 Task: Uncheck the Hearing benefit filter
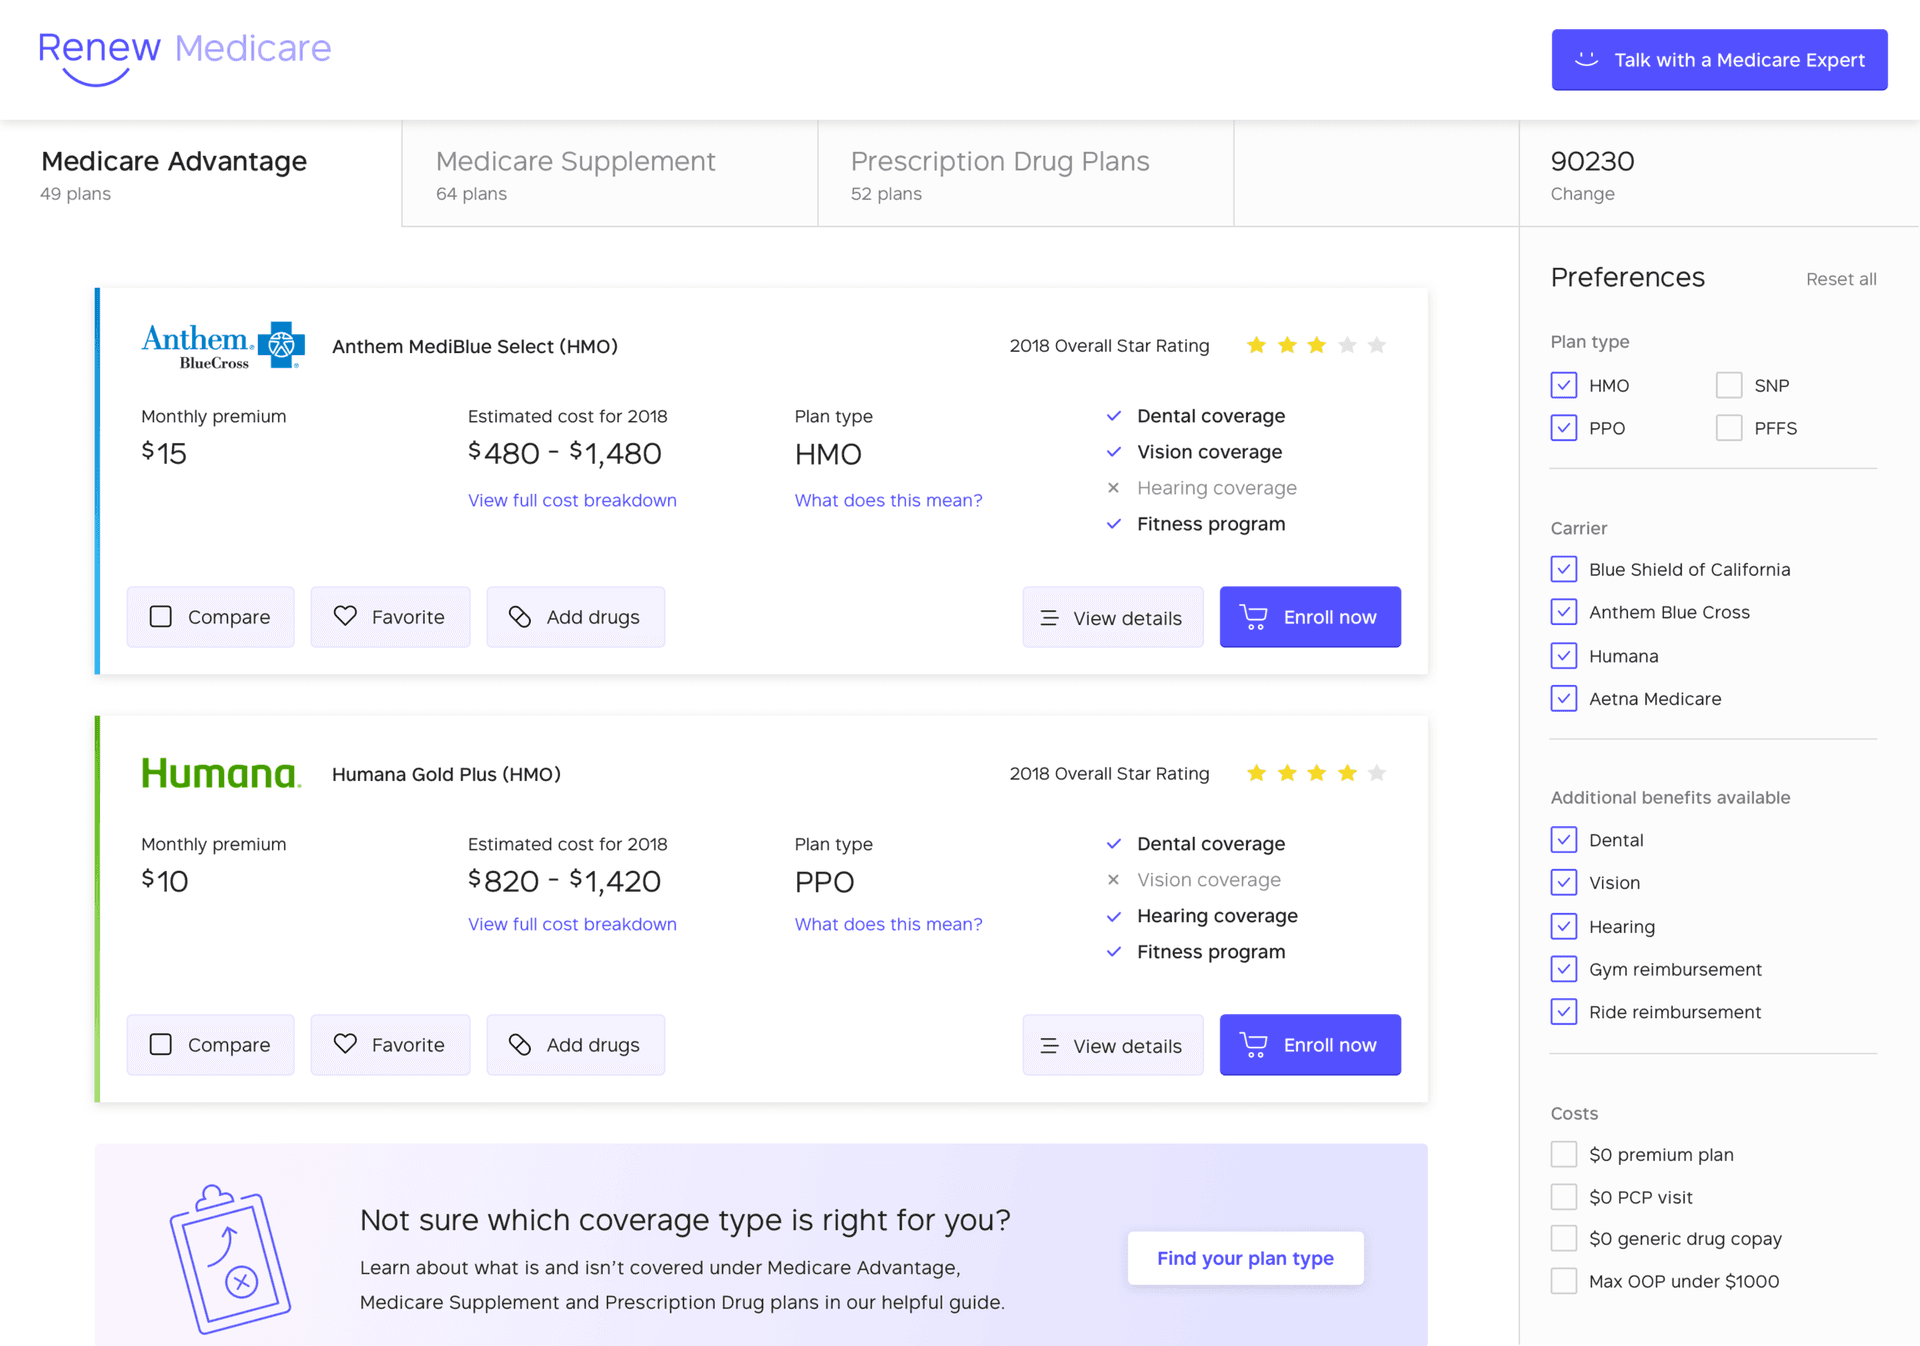1564,926
